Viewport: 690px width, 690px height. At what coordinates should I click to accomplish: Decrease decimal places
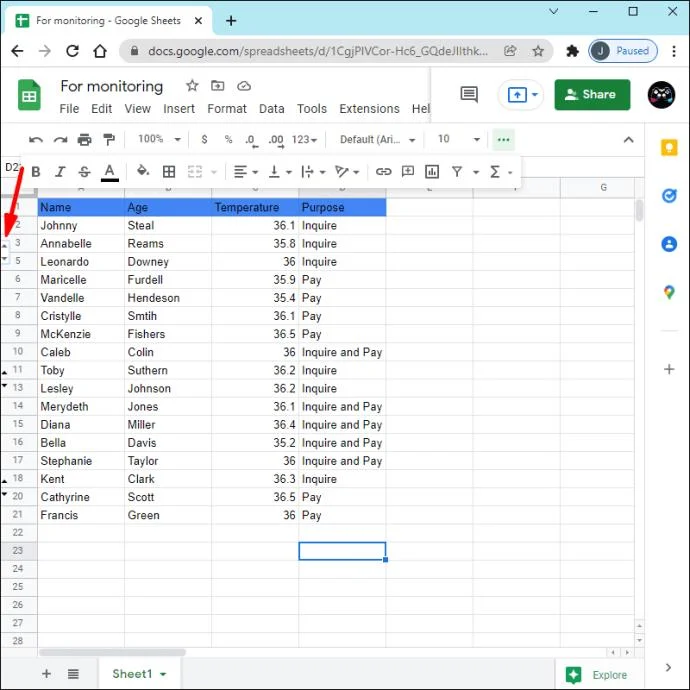(x=251, y=141)
